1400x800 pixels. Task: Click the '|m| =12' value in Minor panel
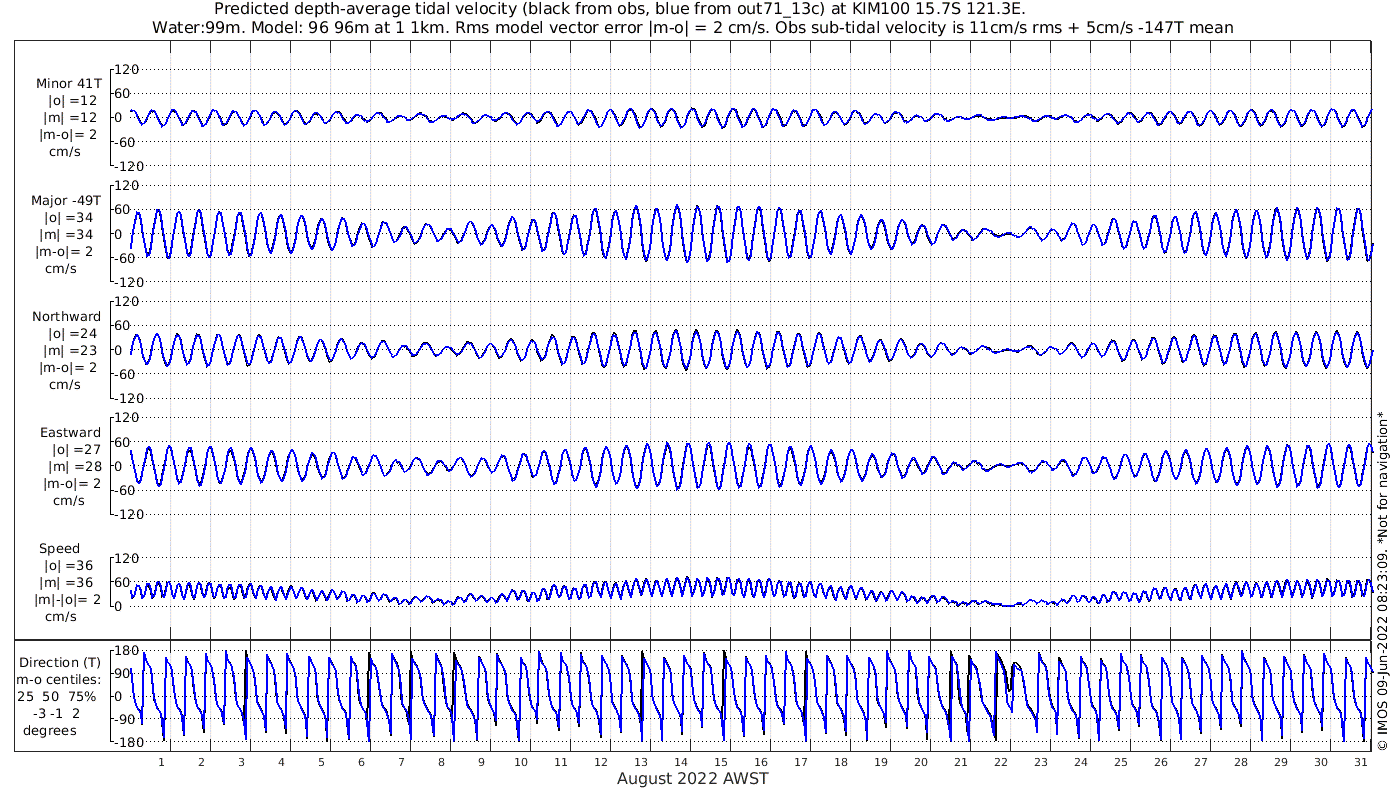click(x=71, y=118)
